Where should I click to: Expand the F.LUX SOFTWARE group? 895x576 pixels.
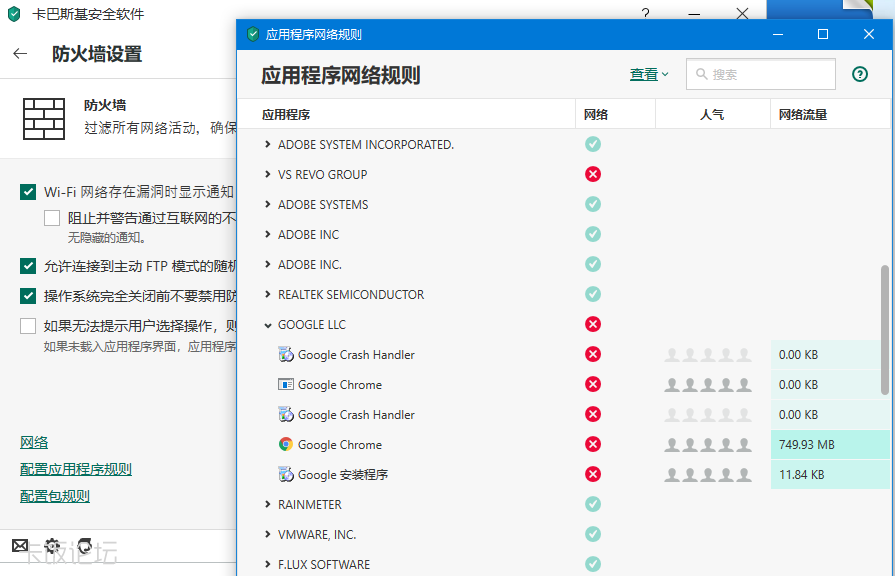coord(267,564)
